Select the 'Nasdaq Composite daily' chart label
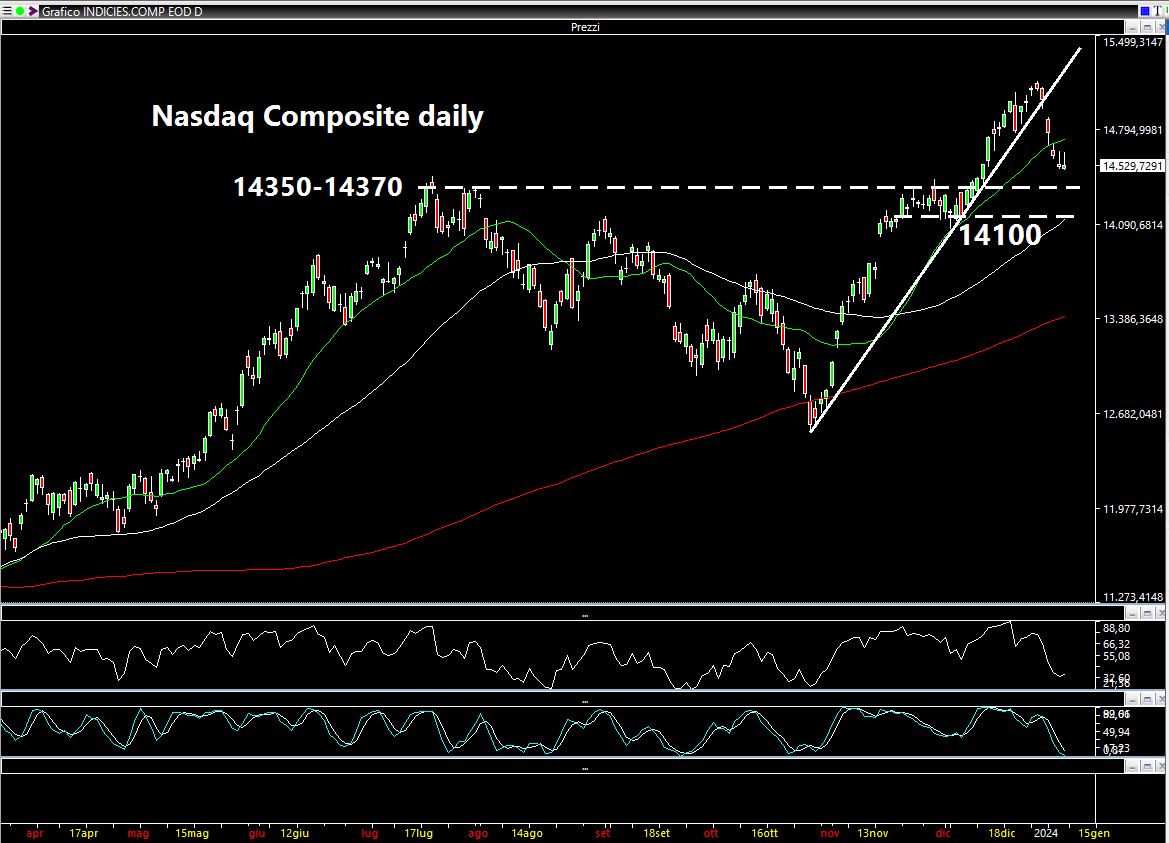The height and width of the screenshot is (843, 1169). pos(318,116)
